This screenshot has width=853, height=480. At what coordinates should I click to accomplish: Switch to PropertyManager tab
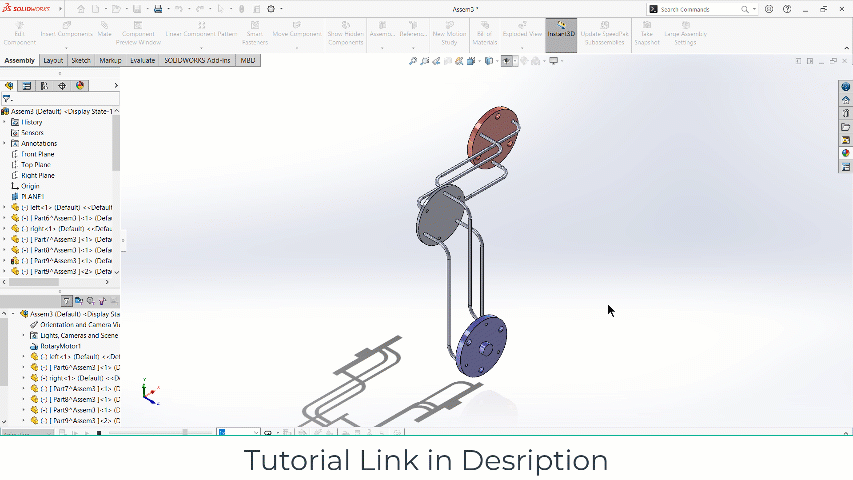point(26,85)
